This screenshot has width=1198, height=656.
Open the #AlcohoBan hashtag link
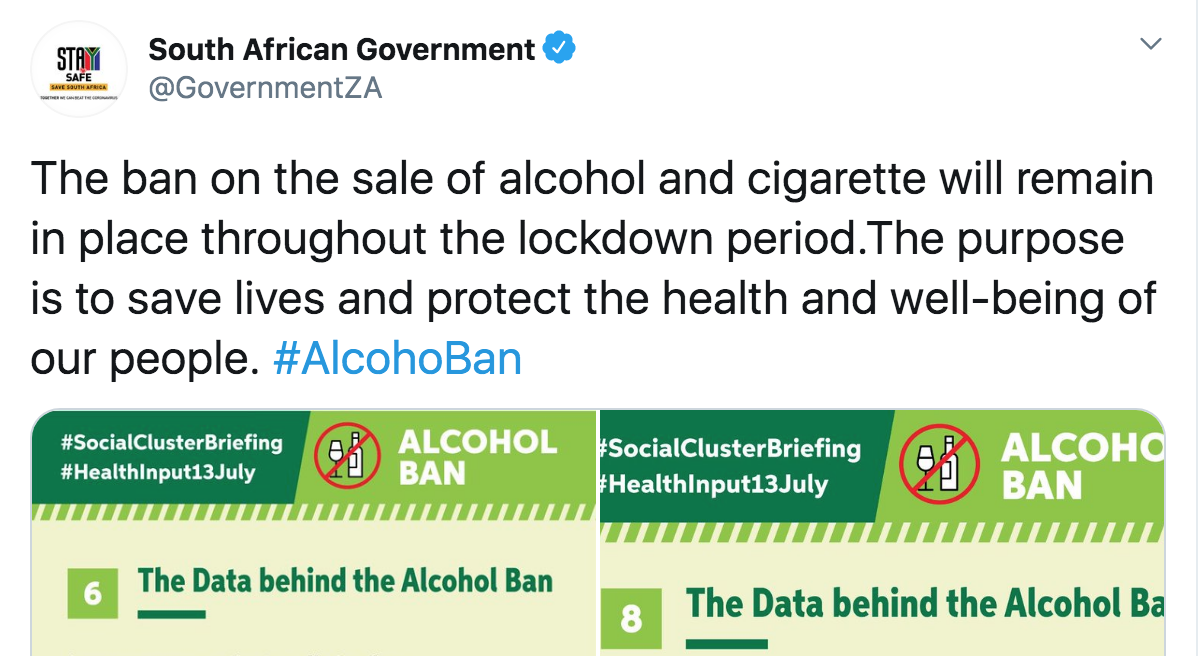point(397,359)
